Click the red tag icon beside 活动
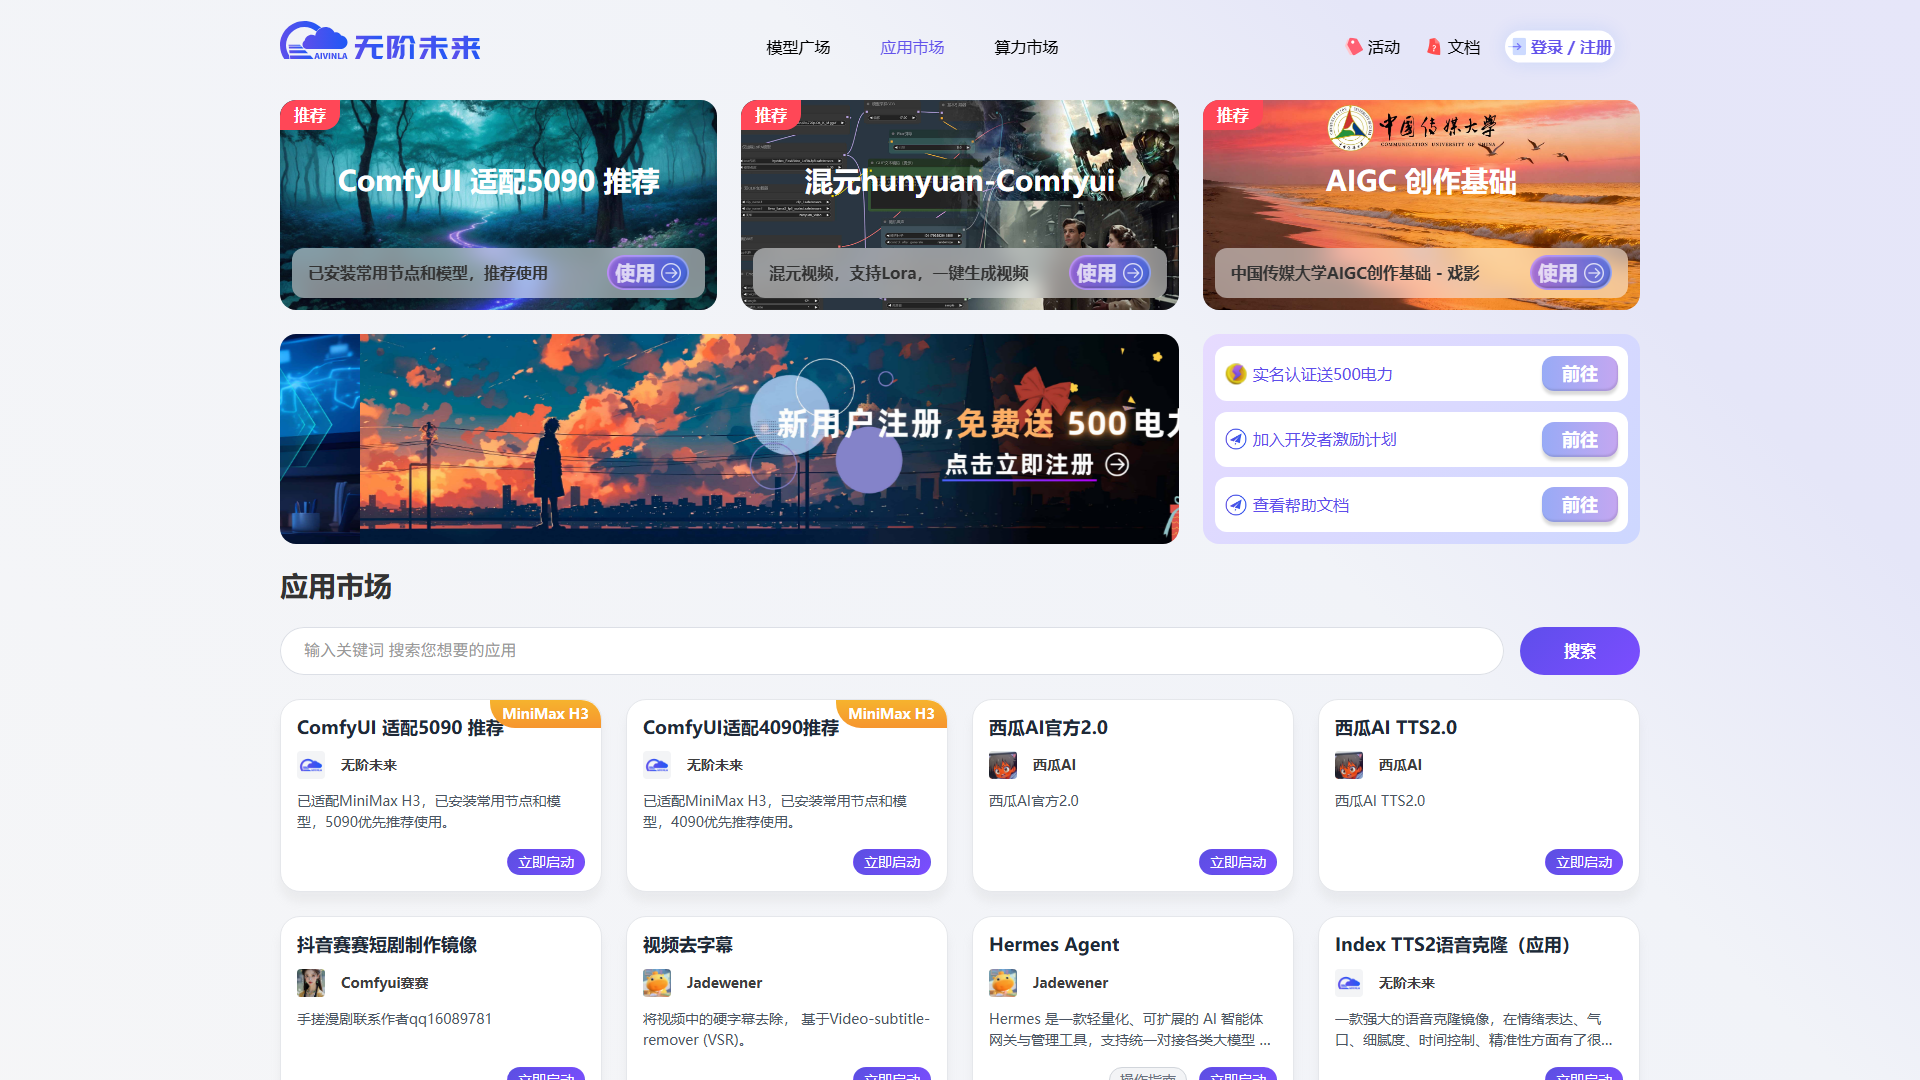Image resolution: width=1920 pixels, height=1080 pixels. 1354,46
